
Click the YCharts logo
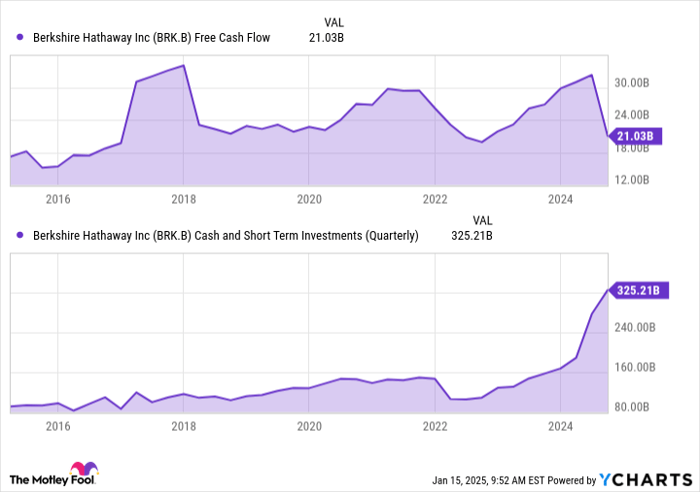[646, 479]
